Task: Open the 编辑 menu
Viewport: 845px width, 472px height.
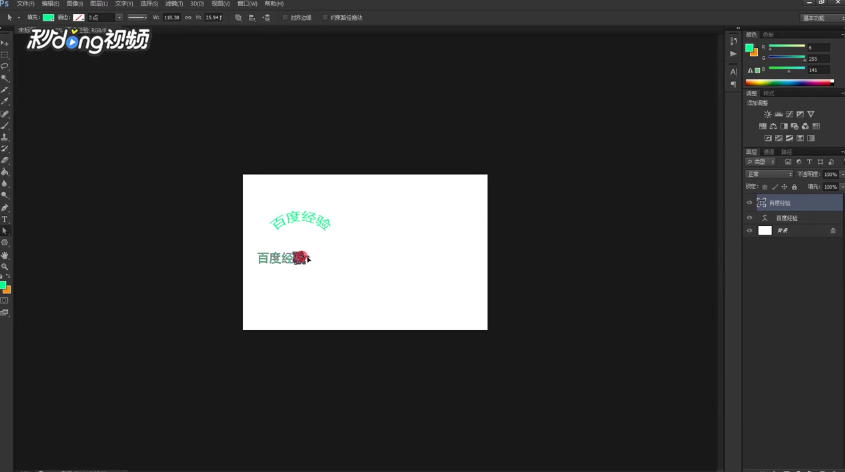Action: (50, 4)
